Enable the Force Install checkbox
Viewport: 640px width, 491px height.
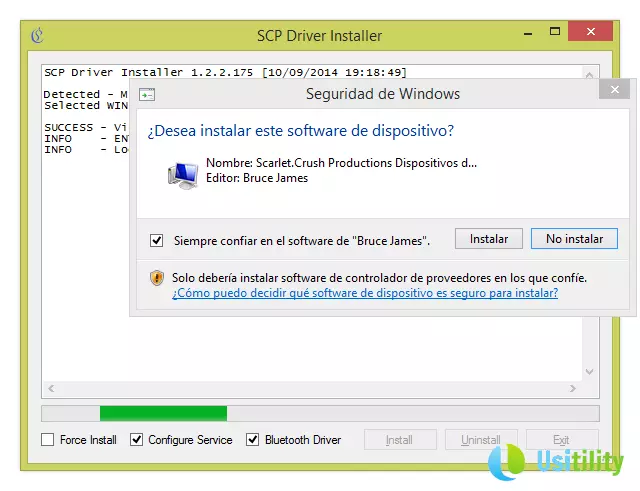48,439
